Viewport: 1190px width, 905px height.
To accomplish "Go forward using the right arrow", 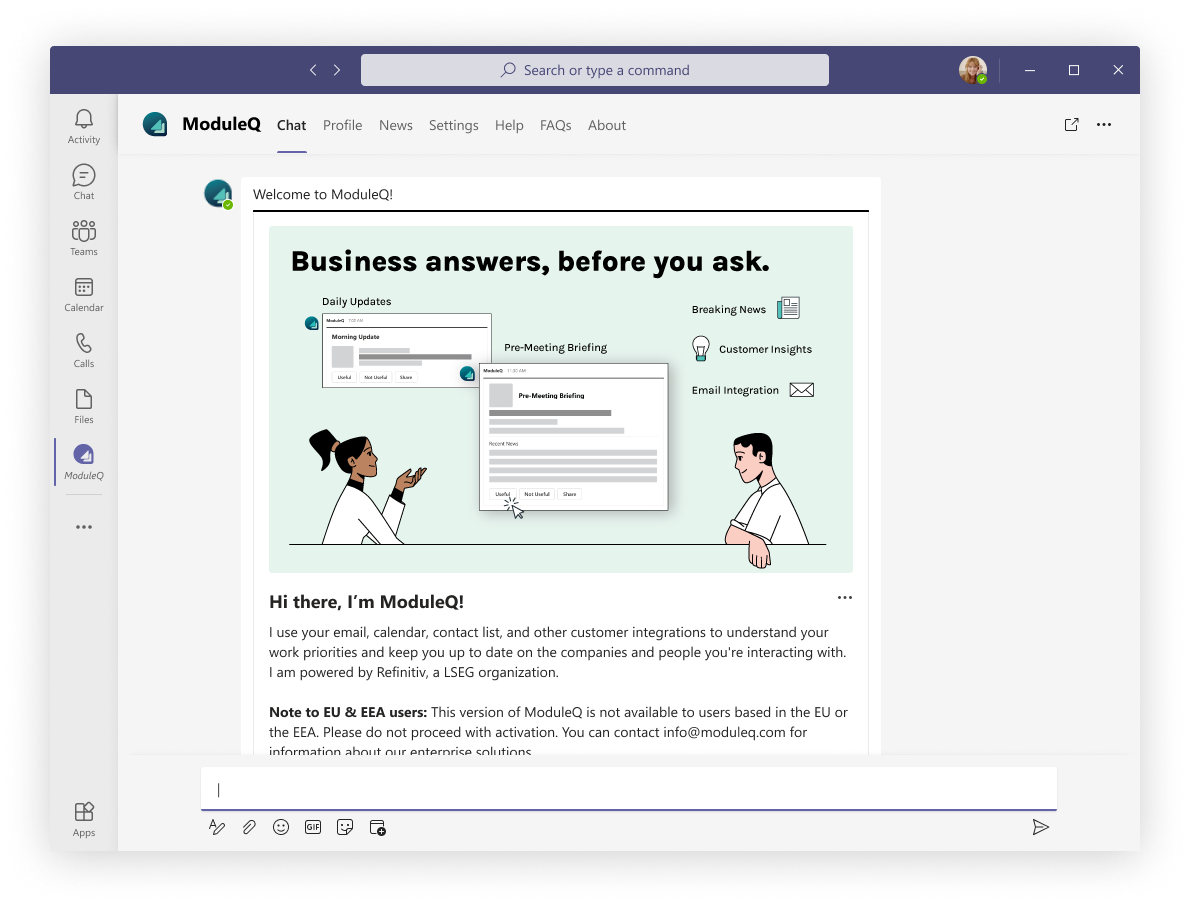I will (x=337, y=70).
